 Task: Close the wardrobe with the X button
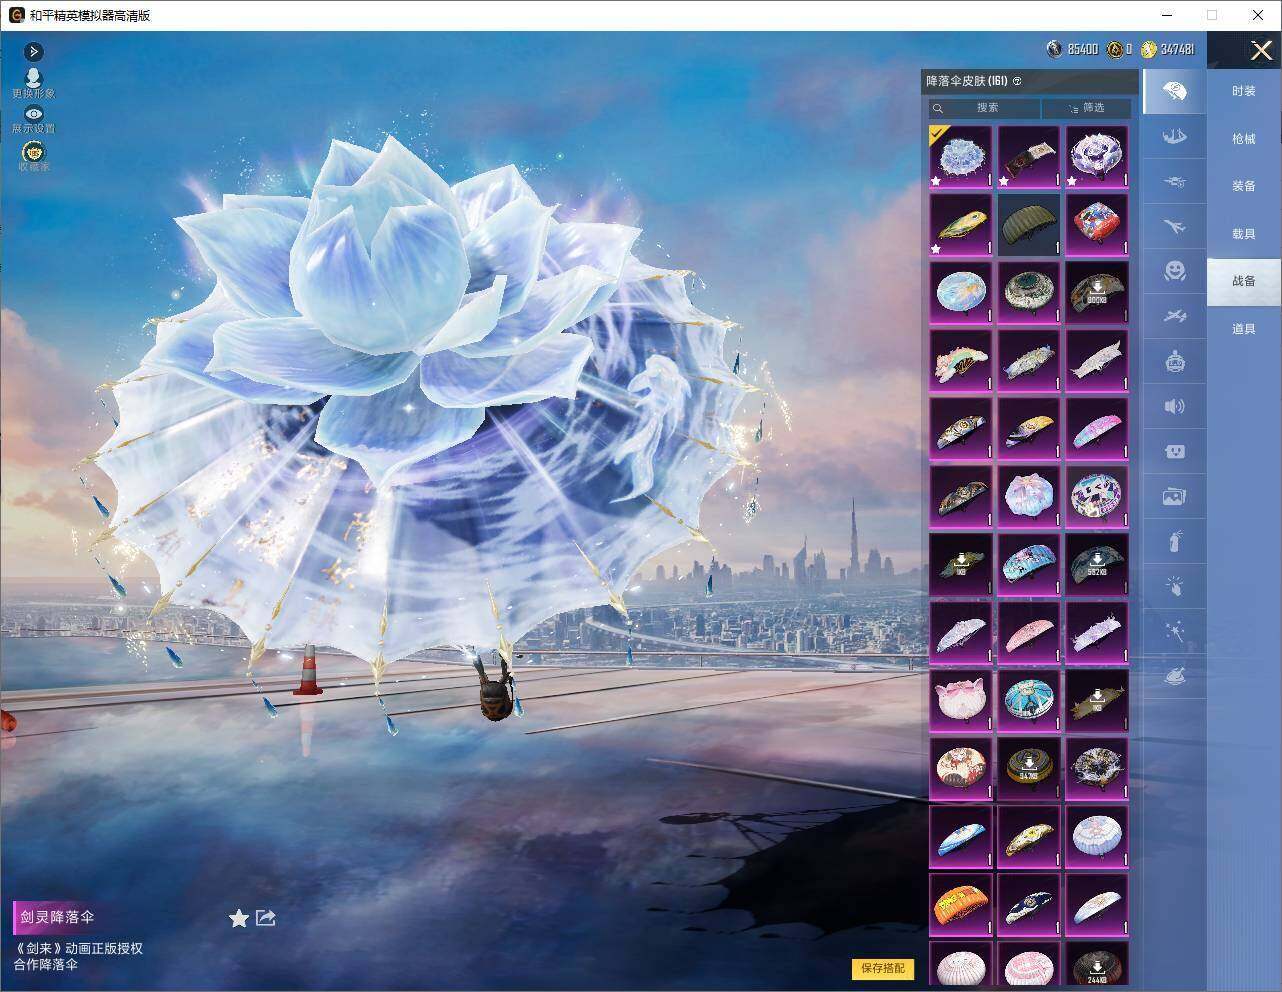pyautogui.click(x=1261, y=50)
